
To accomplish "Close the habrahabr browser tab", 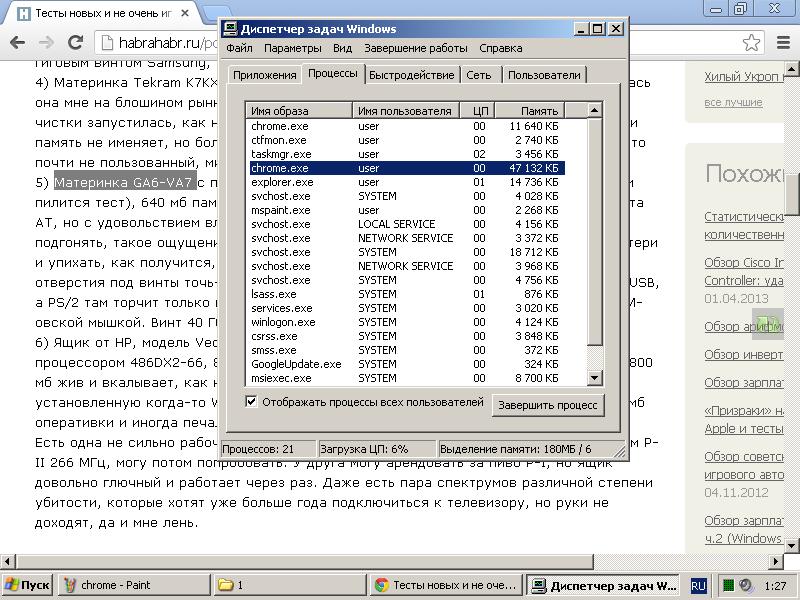I will click(185, 13).
